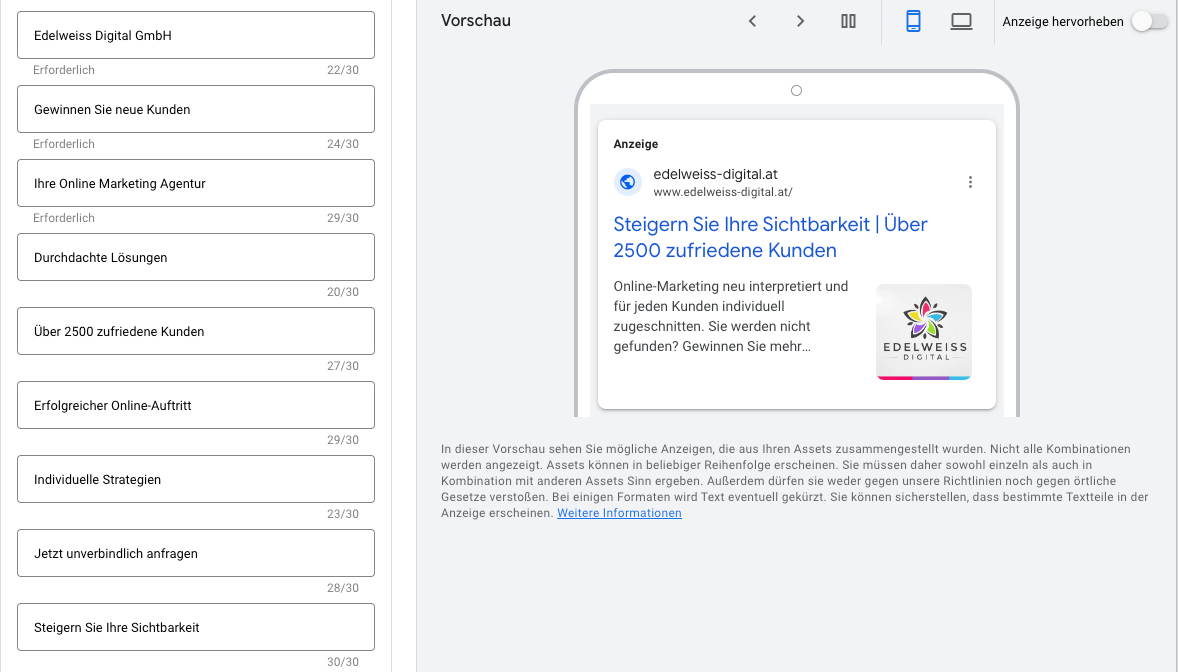Click the 27/30 character counter
This screenshot has height=672, width=1178.
tap(343, 366)
